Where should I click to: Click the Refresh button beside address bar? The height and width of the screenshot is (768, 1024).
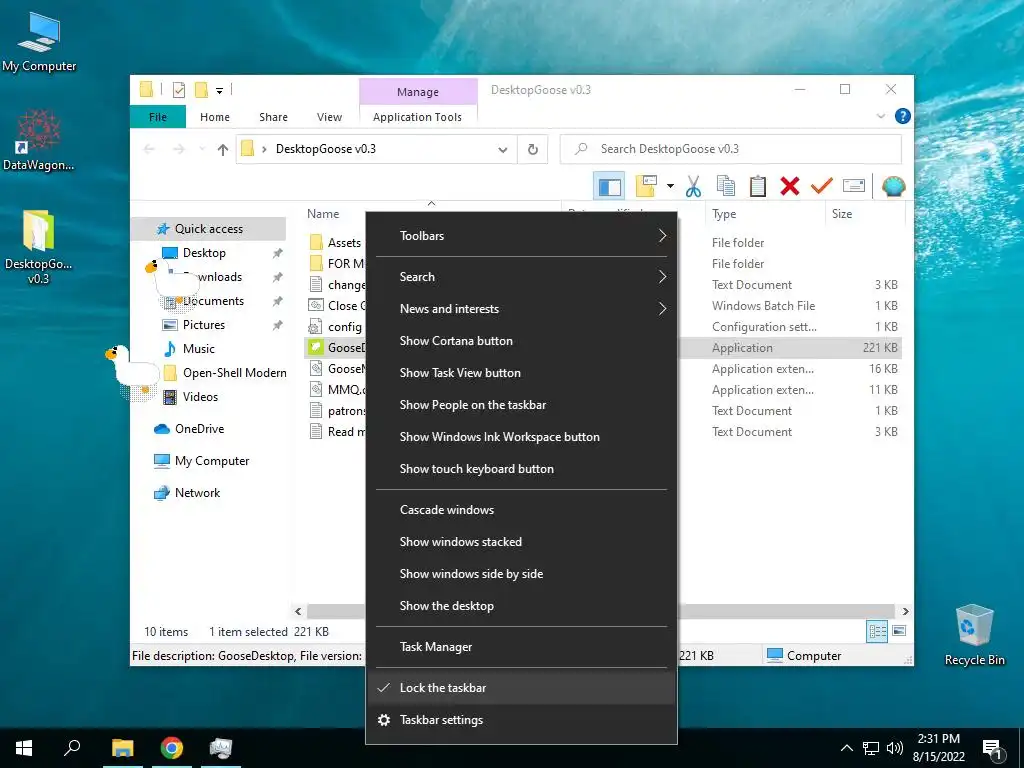[533, 150]
